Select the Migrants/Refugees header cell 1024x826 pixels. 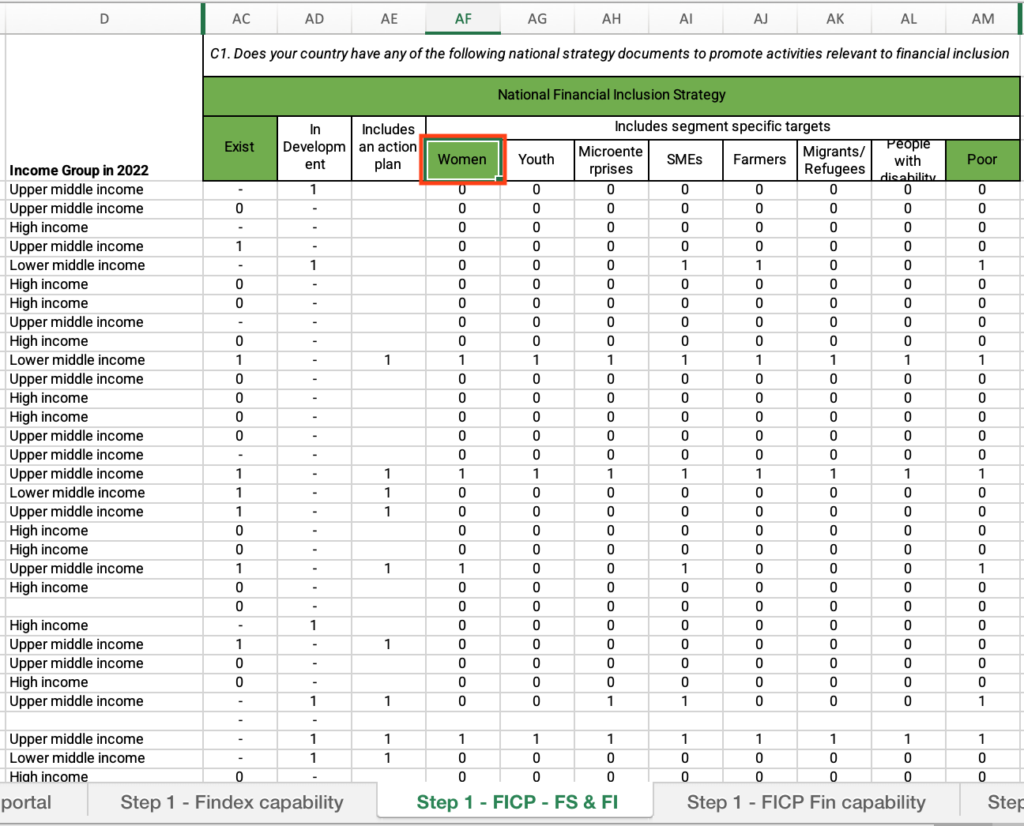pos(835,160)
